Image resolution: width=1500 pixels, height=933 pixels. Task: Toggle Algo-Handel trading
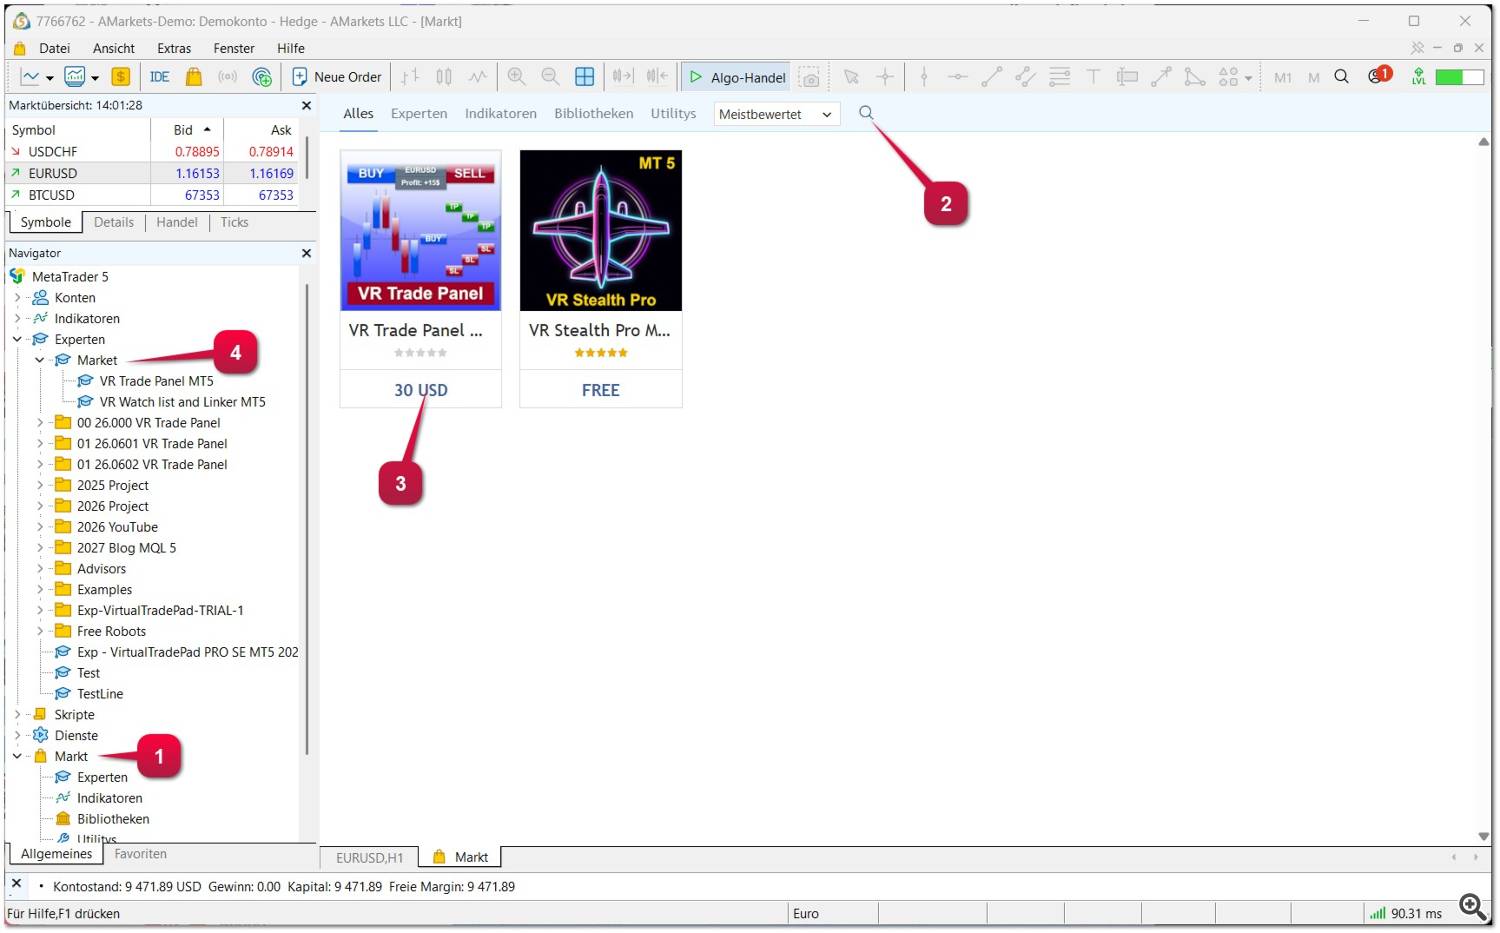point(737,77)
